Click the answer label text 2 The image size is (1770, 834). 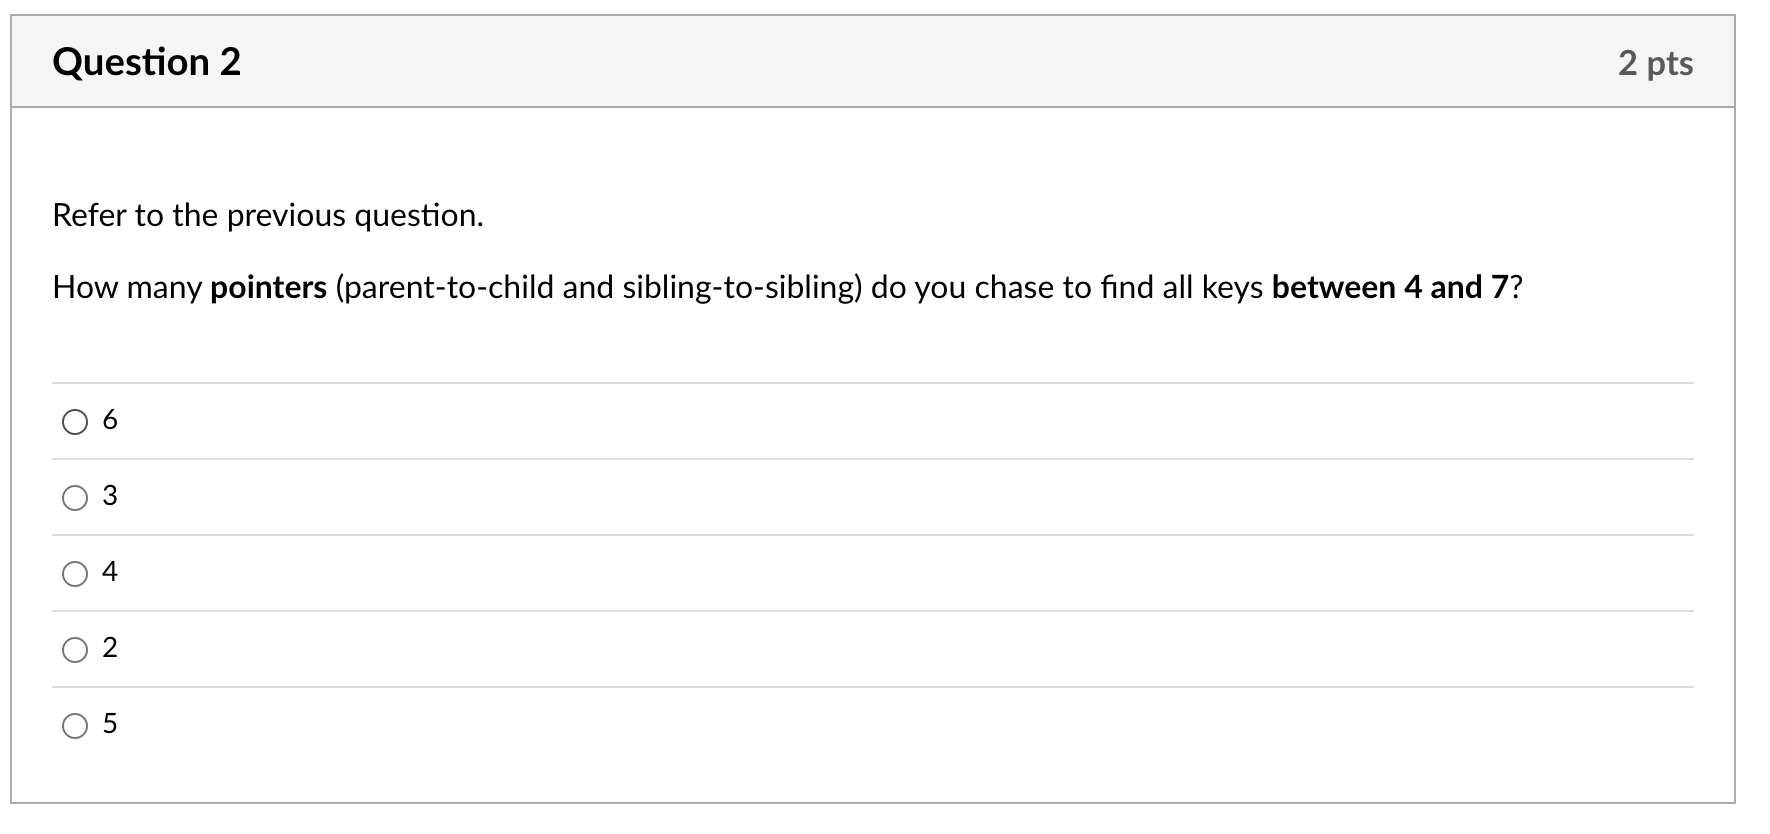110,648
